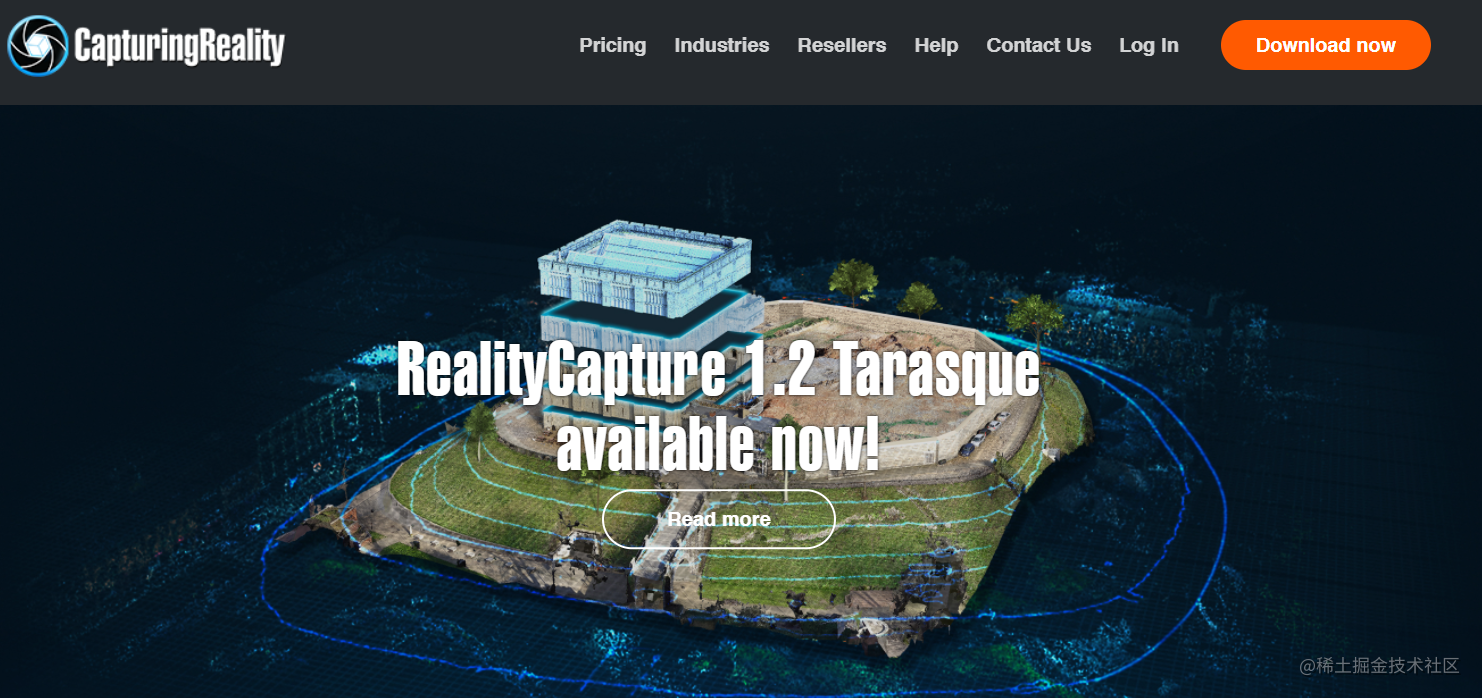The image size is (1482, 698).
Task: Click the RealityCapture 1.2 Tarasque headline
Action: point(718,371)
